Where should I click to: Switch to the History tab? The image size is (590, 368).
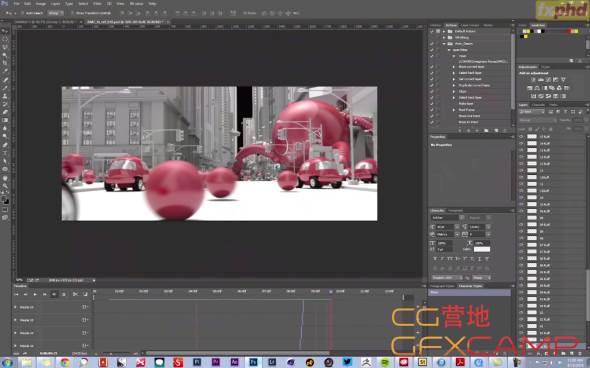pyautogui.click(x=436, y=25)
